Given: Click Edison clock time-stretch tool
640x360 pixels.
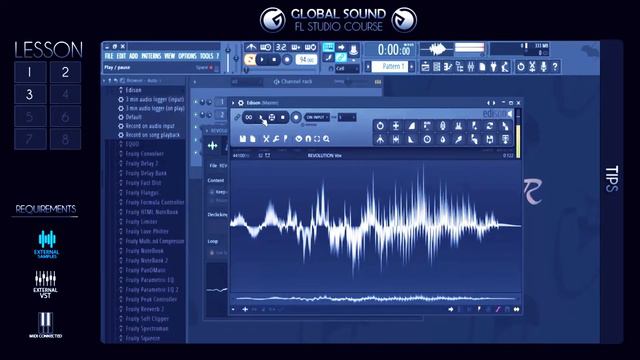Looking at the screenshot, I should 427,140.
